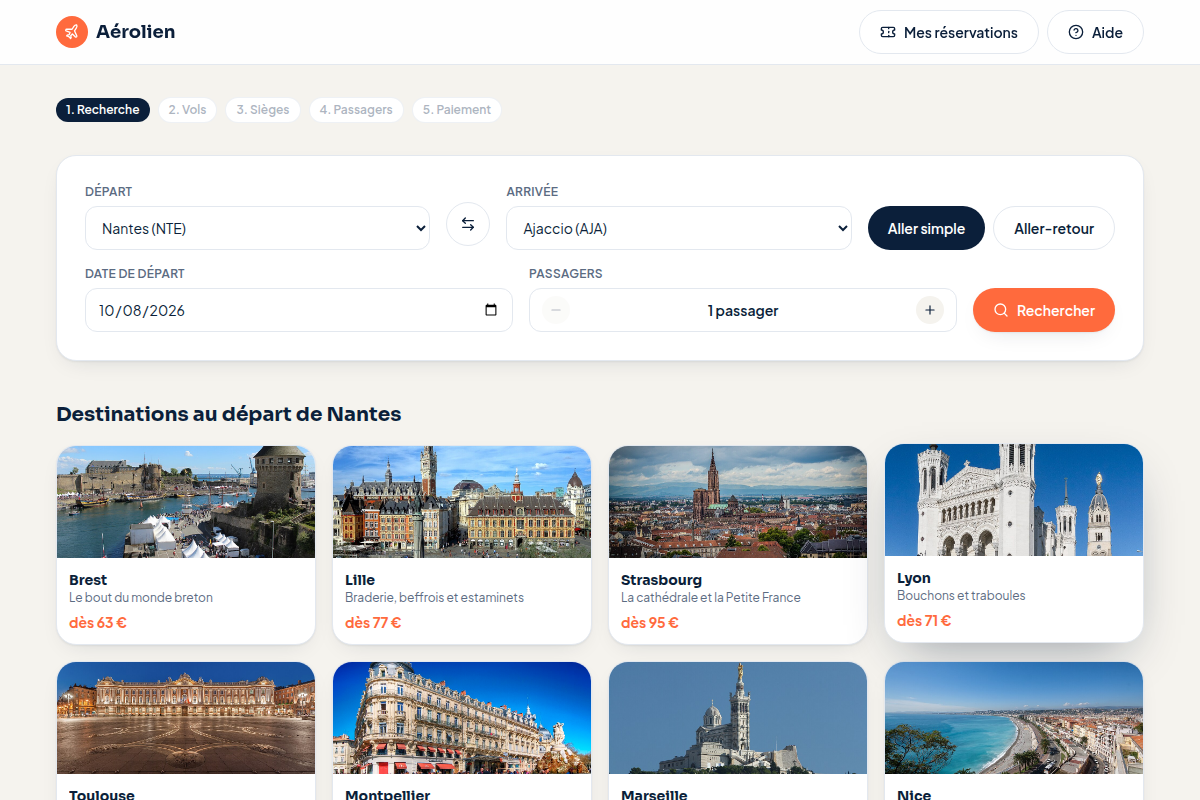Click the 'dès 95 €' Strasbourg price

coord(650,623)
